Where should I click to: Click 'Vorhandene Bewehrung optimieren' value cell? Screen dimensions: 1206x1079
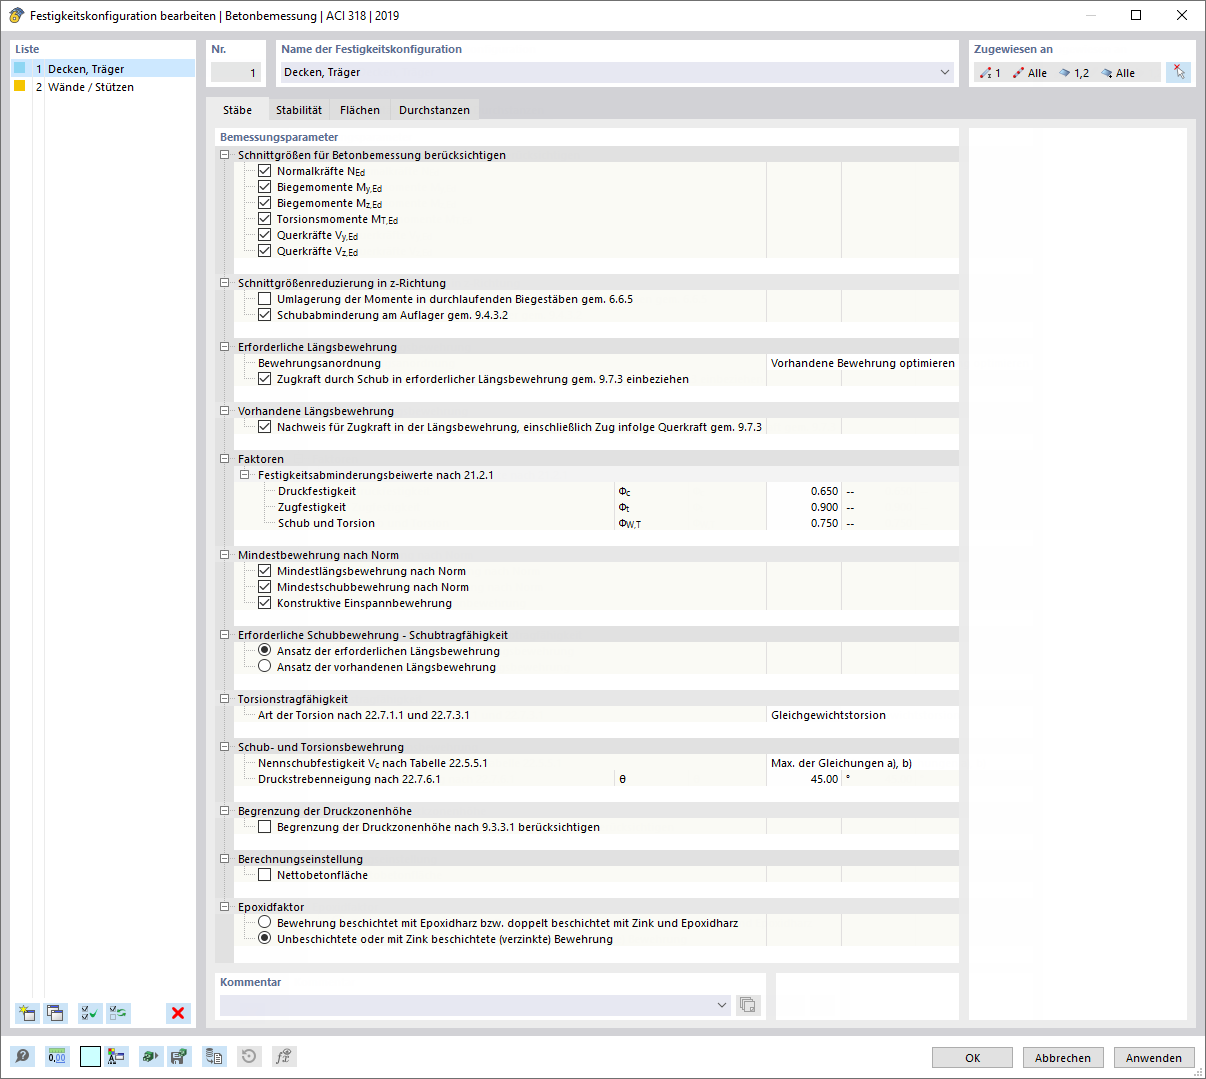point(862,363)
